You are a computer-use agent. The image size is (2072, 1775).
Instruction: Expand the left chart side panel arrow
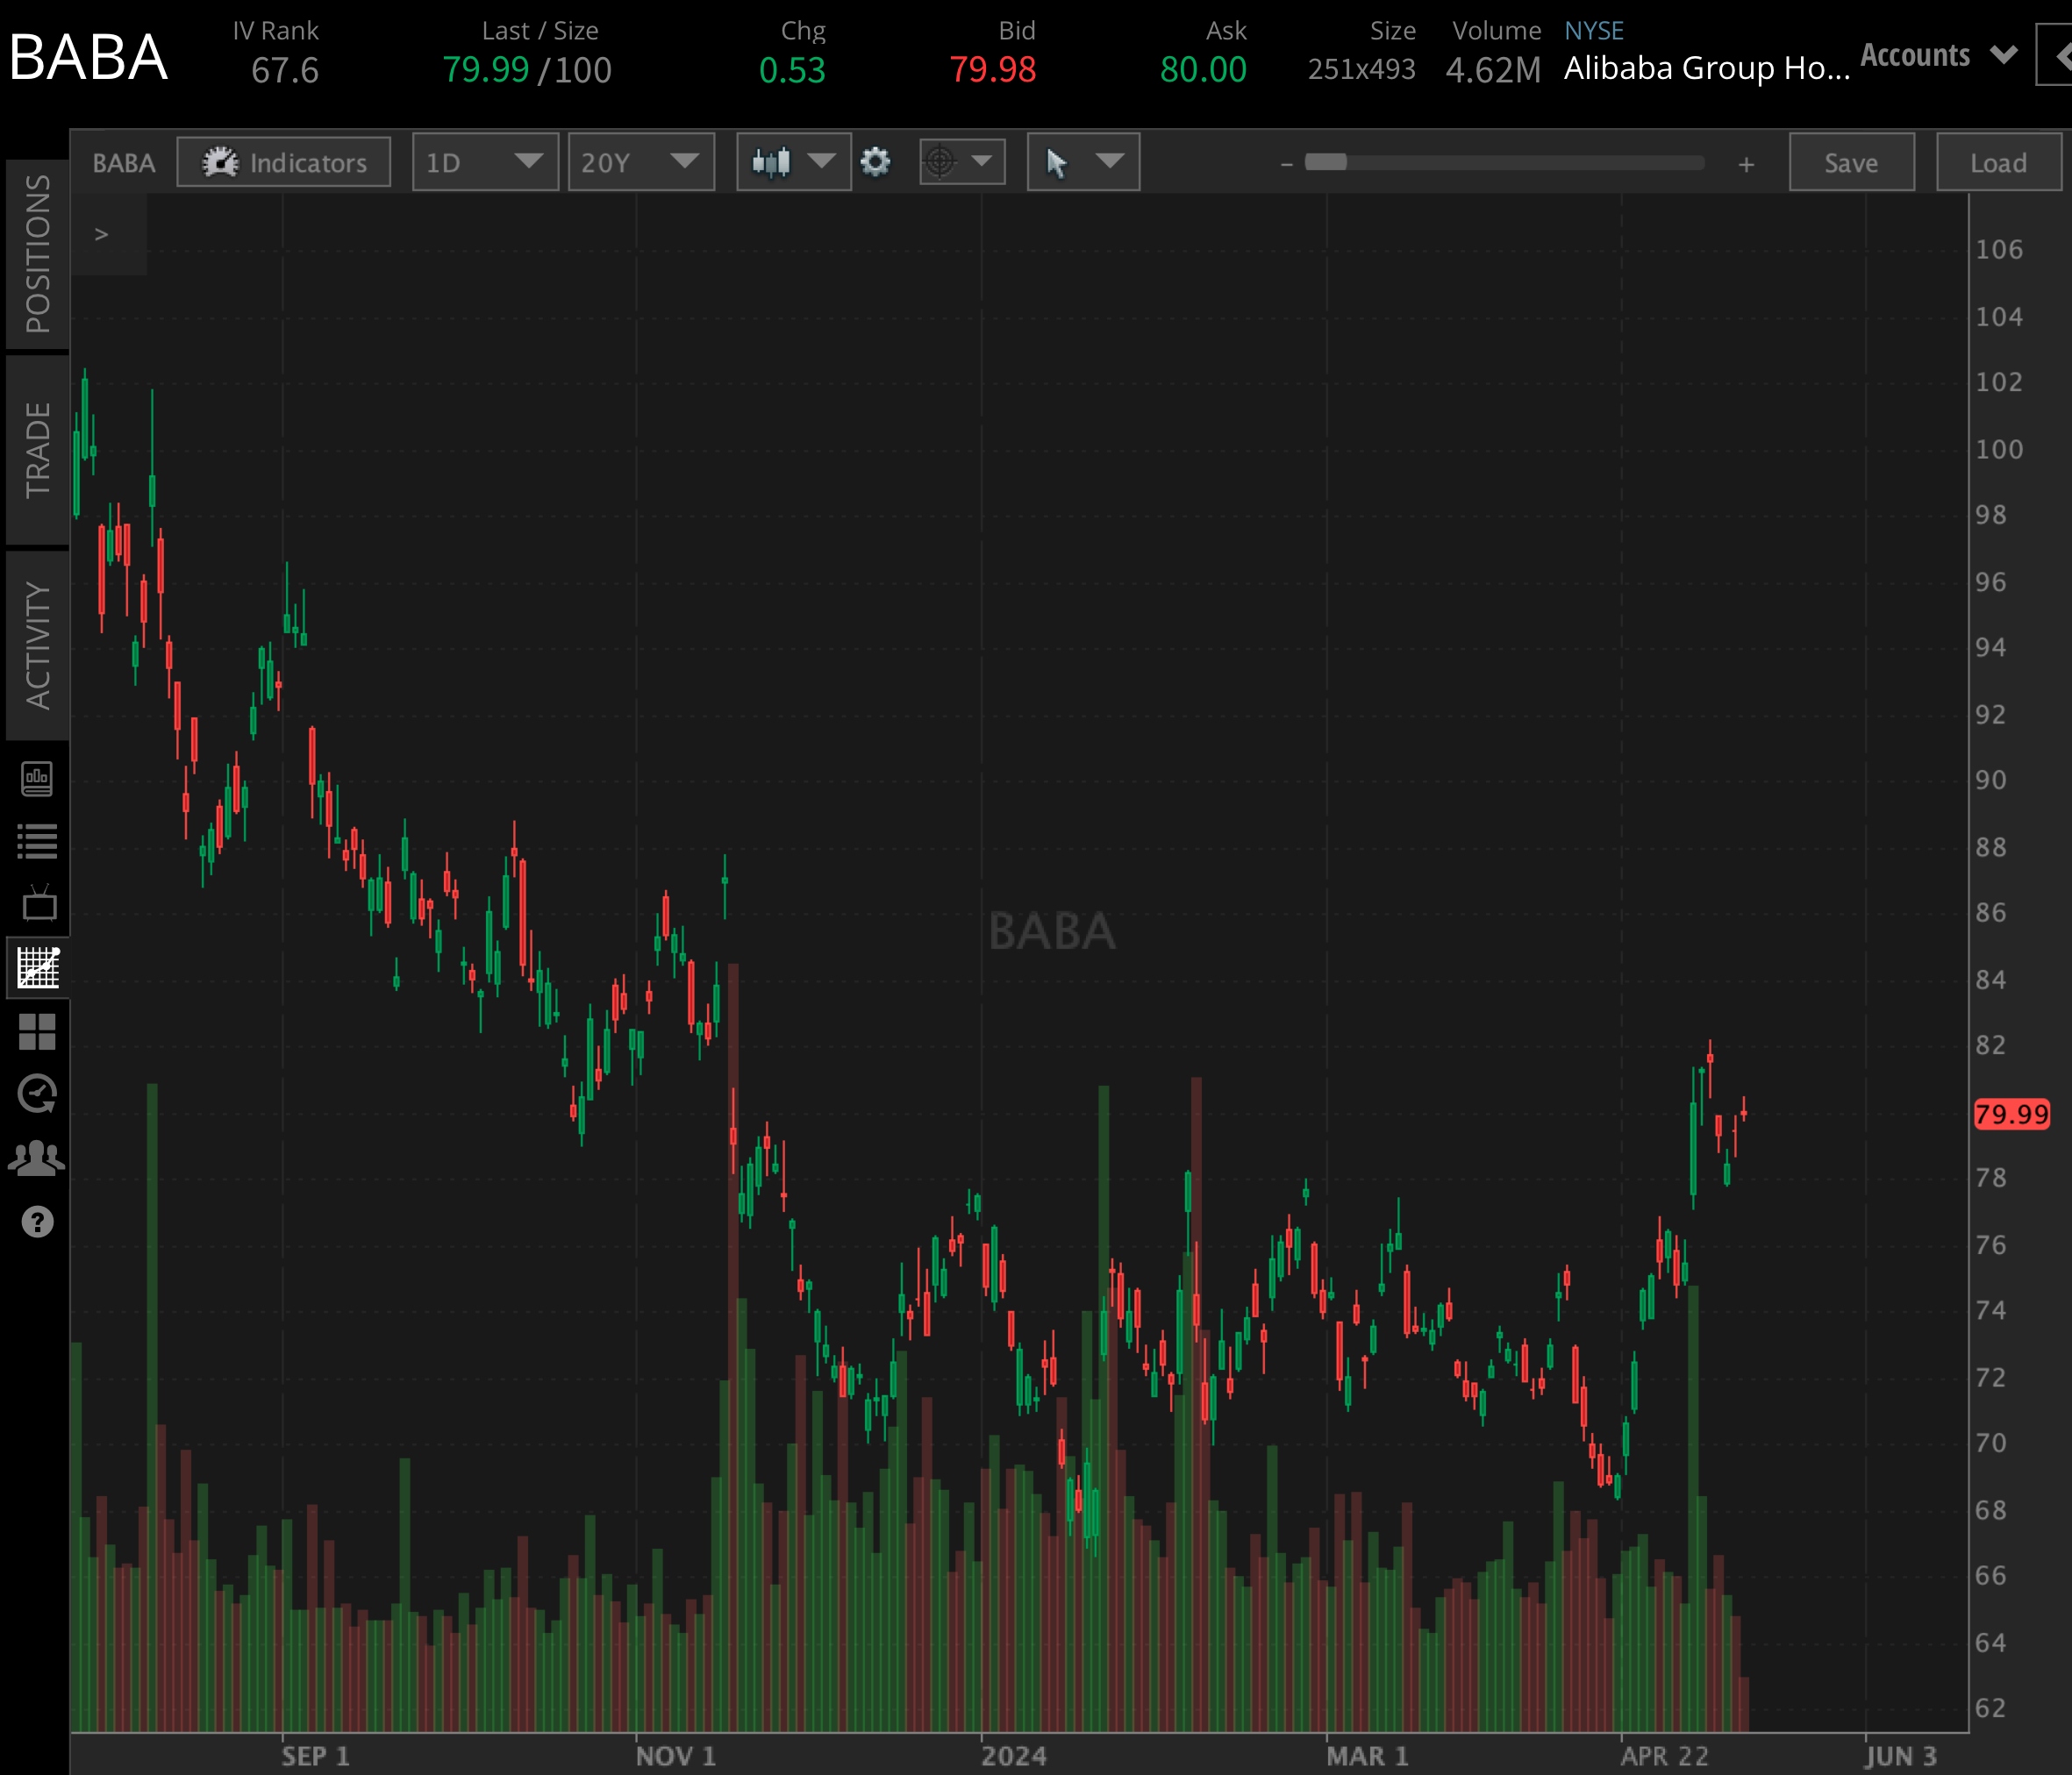point(101,233)
